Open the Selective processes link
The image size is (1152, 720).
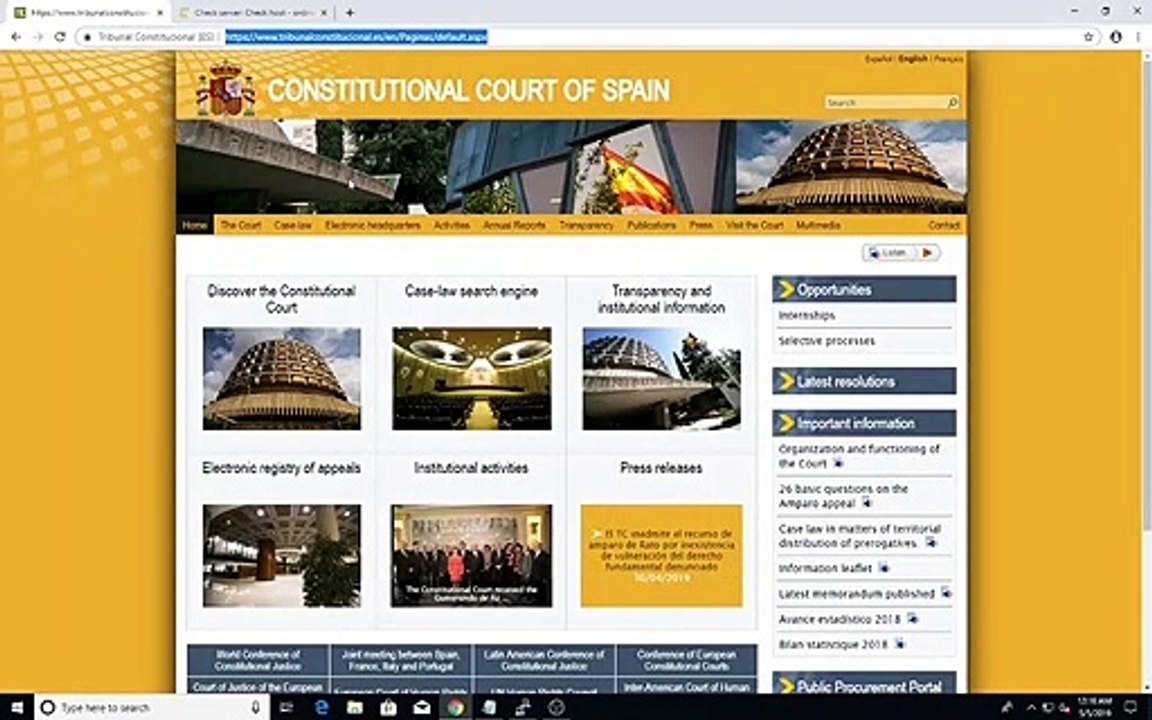click(x=827, y=341)
